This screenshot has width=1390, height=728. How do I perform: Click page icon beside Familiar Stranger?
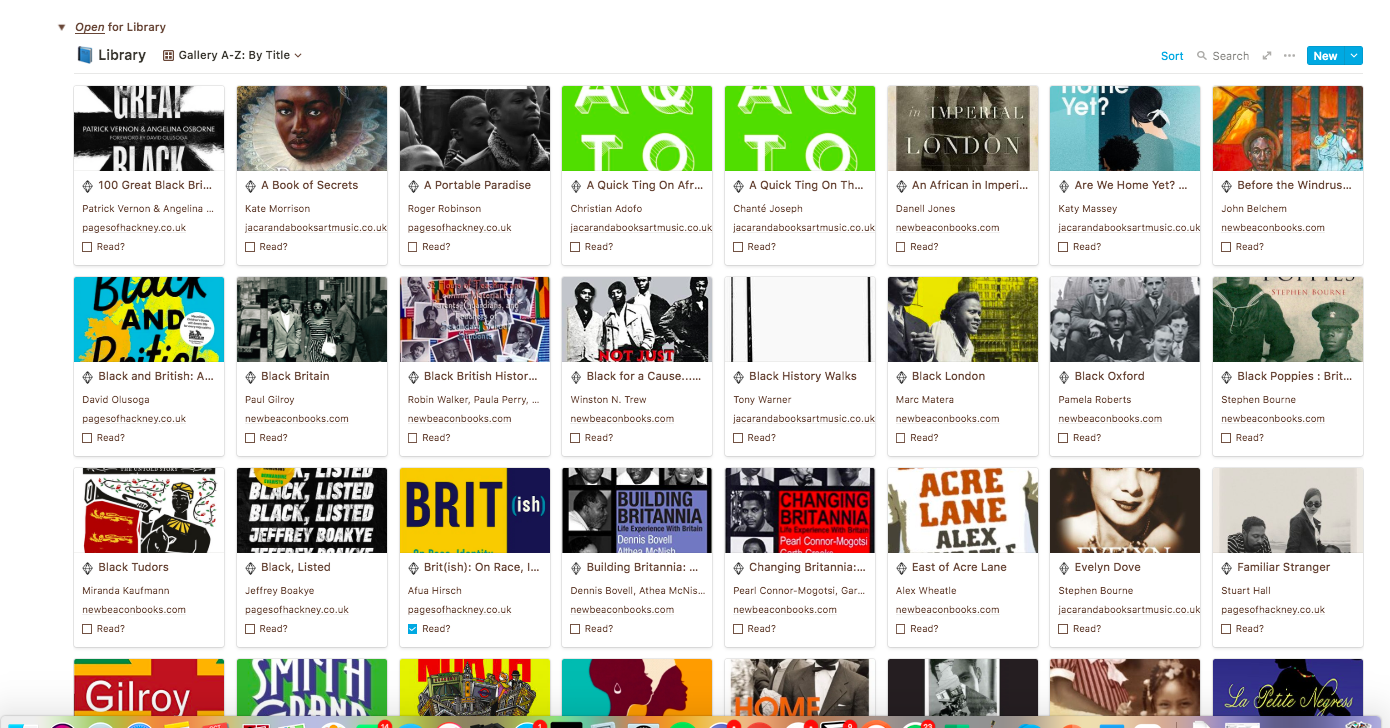(x=1227, y=568)
